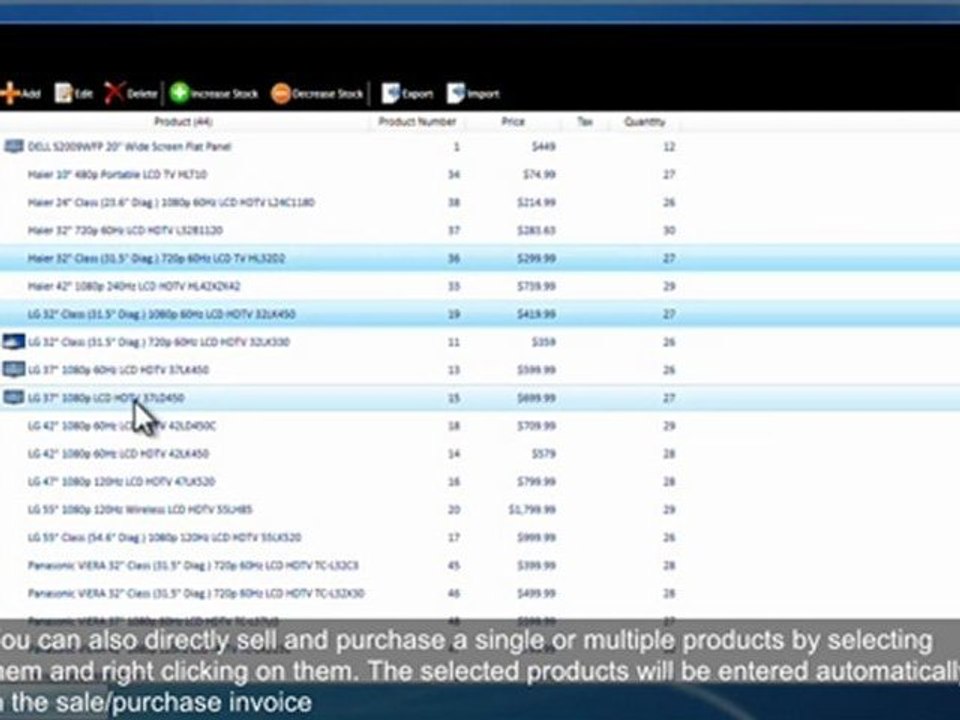Select LG 42" 1080p 60Hz 42LK450 product
The height and width of the screenshot is (720, 960).
click(118, 454)
